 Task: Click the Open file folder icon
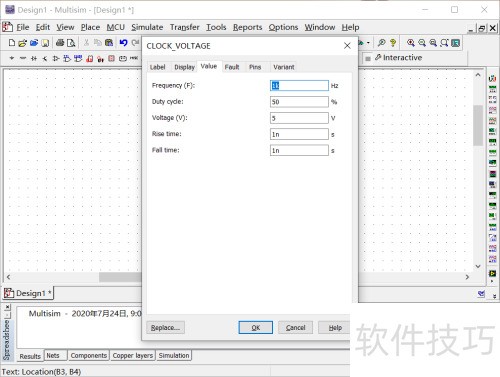coord(23,43)
